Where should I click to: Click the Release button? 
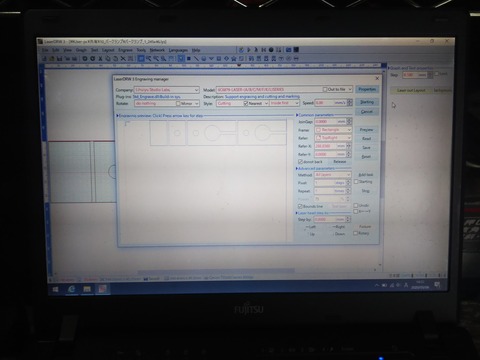click(x=340, y=162)
